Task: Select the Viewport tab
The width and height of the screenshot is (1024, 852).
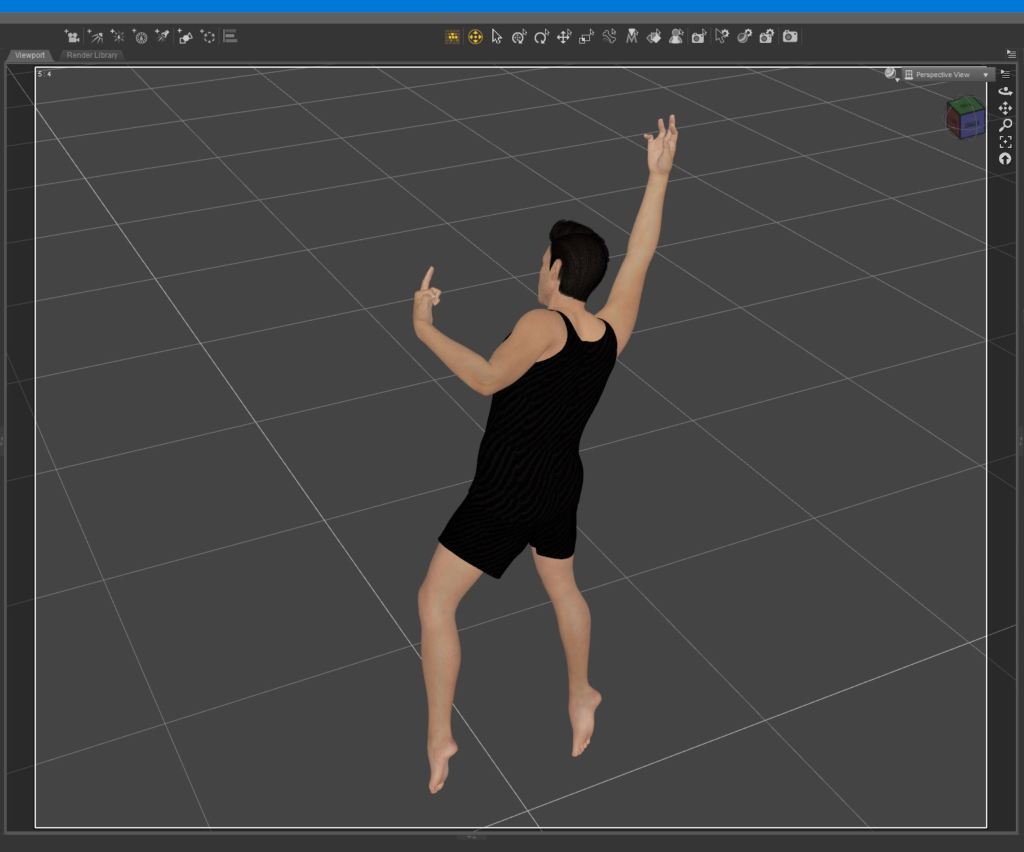Action: coord(30,55)
